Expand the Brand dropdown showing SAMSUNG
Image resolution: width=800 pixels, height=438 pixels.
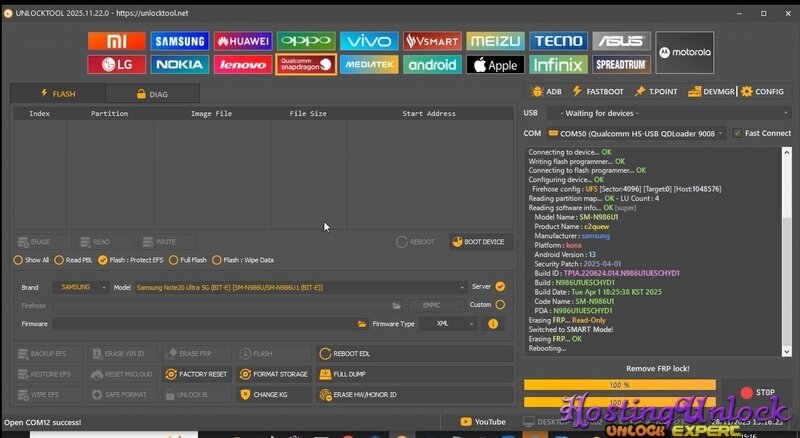coord(82,287)
